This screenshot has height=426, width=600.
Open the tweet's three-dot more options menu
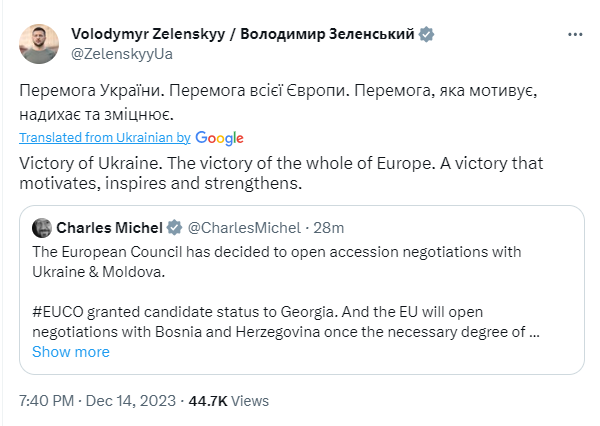575,35
